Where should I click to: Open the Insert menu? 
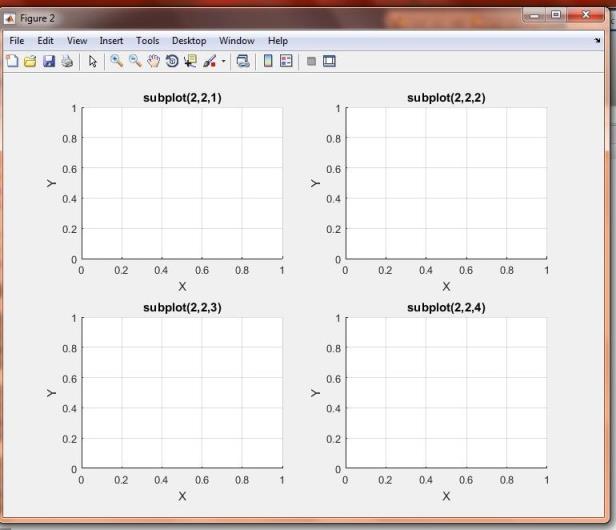click(111, 41)
